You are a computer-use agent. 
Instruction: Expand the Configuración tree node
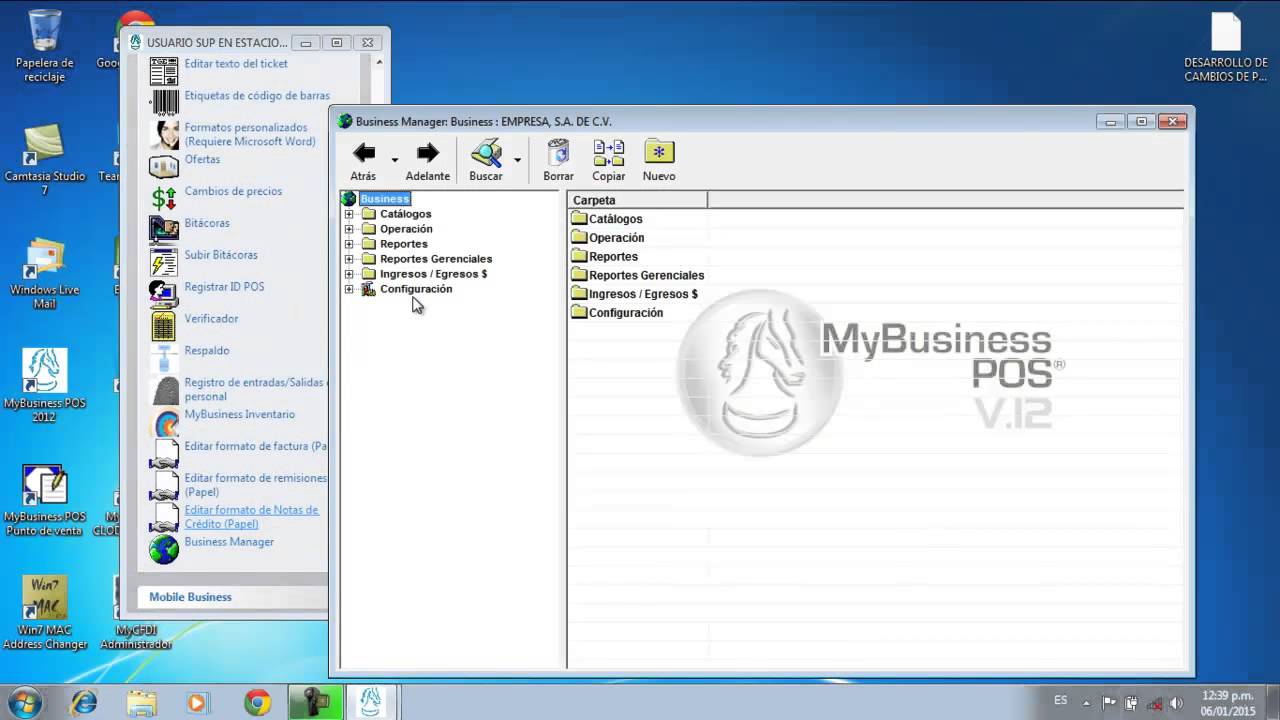click(x=349, y=289)
